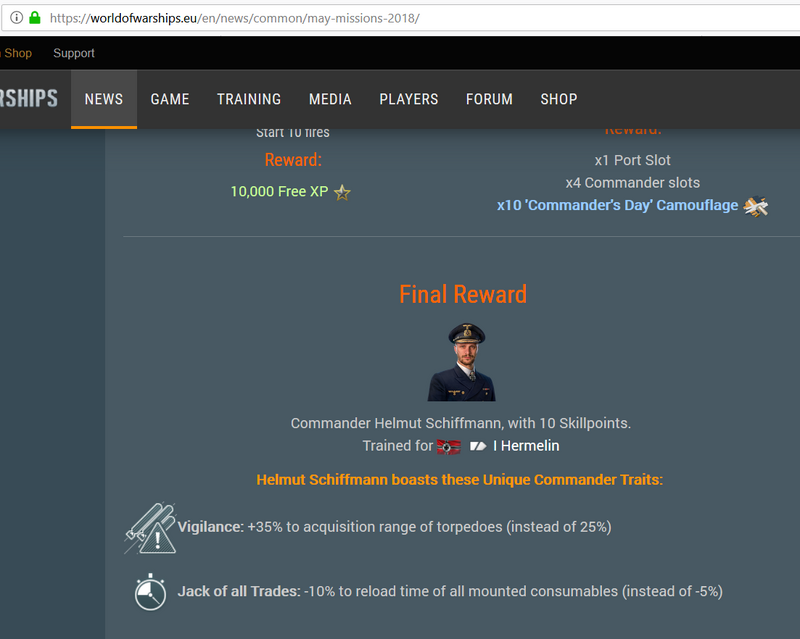Open the SHOP menu in main navigation

(559, 99)
